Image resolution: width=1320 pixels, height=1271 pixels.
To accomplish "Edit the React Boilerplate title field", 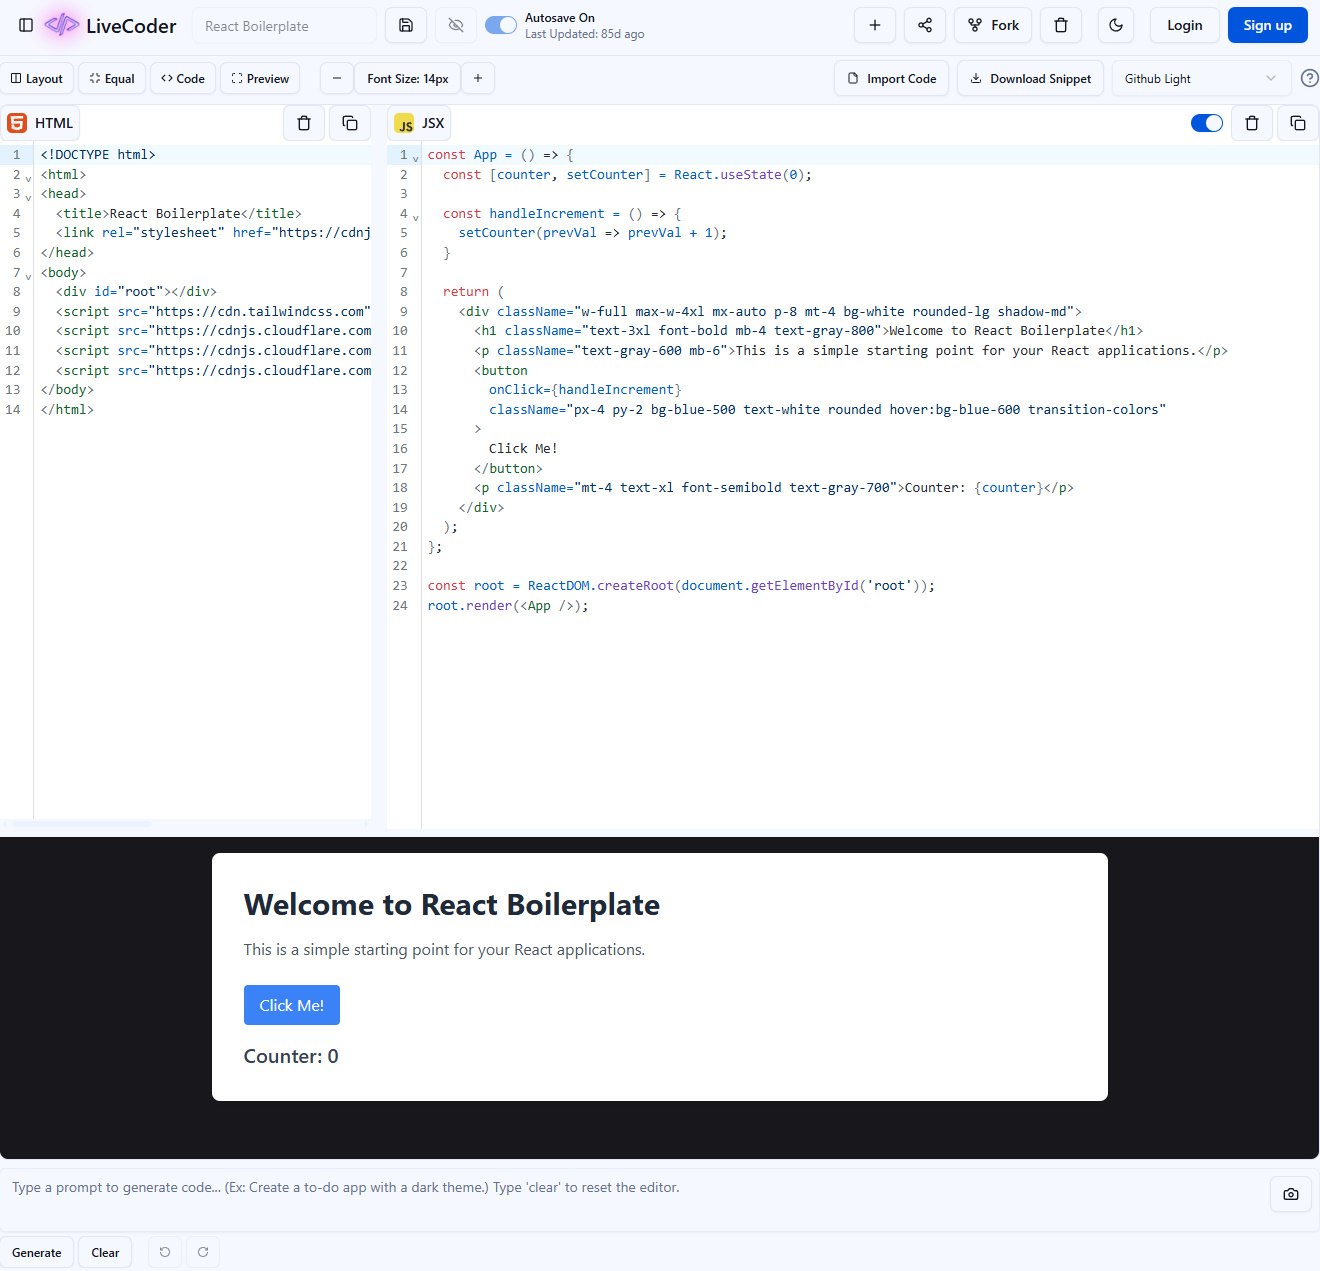I will click(285, 26).
